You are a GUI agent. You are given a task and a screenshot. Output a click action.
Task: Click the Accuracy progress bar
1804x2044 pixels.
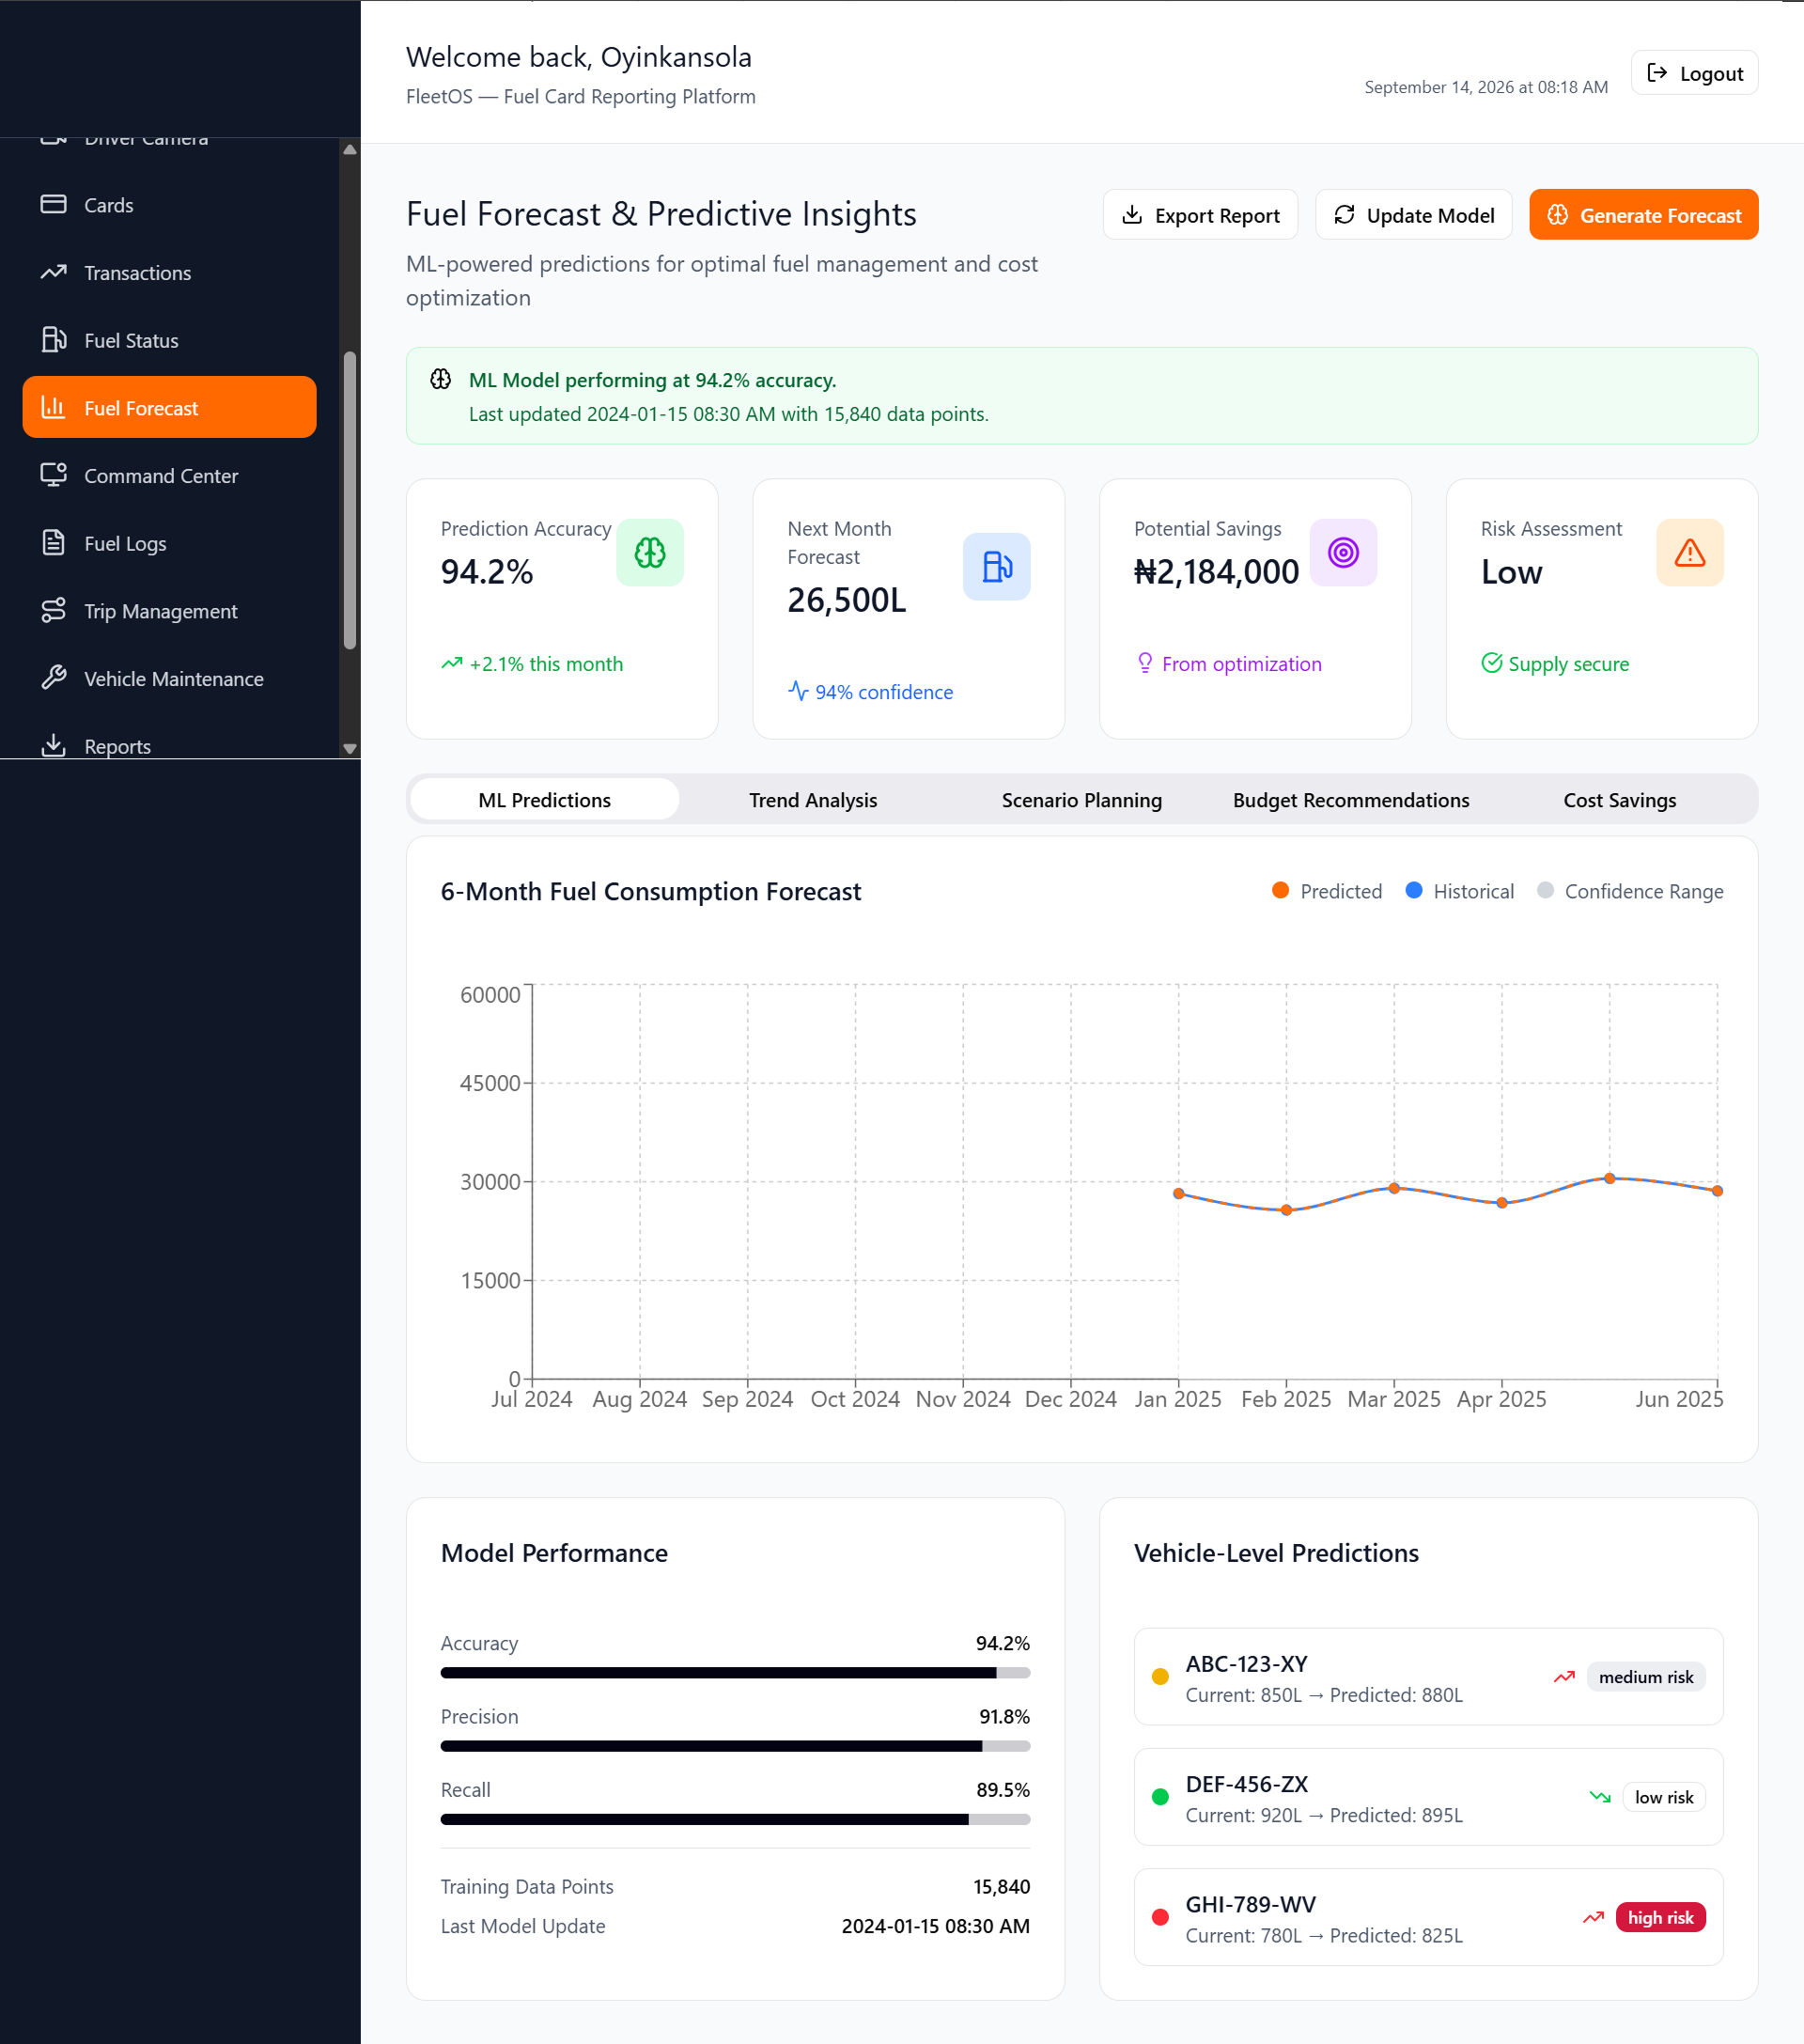pyautogui.click(x=735, y=1673)
